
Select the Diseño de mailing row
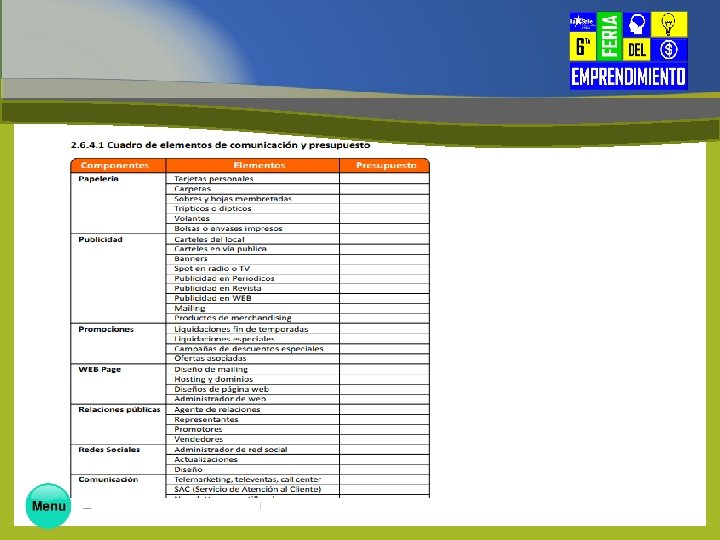(x=253, y=369)
